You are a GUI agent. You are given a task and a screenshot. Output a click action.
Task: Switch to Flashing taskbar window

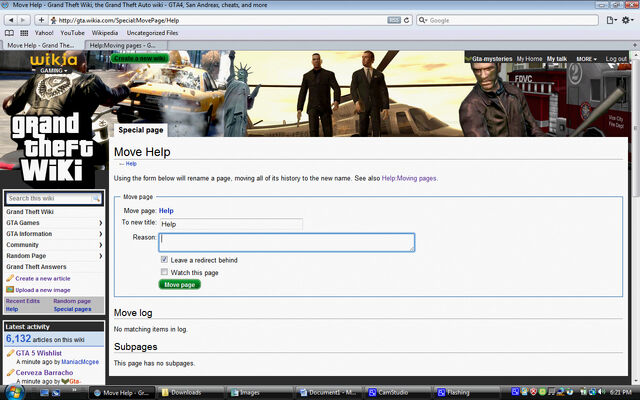click(467, 392)
